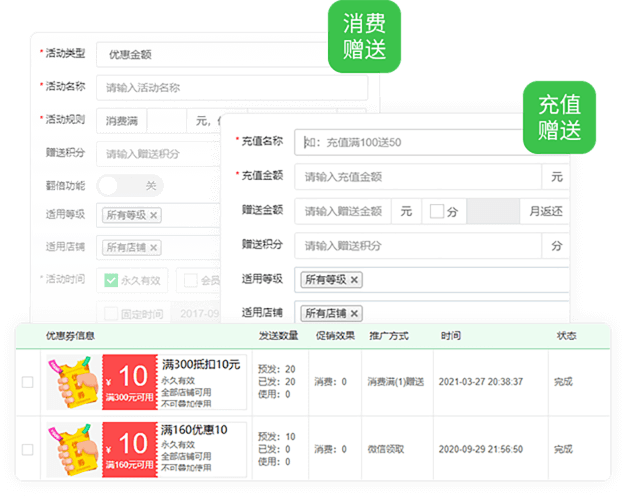This screenshot has width=626, height=496.
Task: Check the 固定时间 checkbox
Action: 111,314
